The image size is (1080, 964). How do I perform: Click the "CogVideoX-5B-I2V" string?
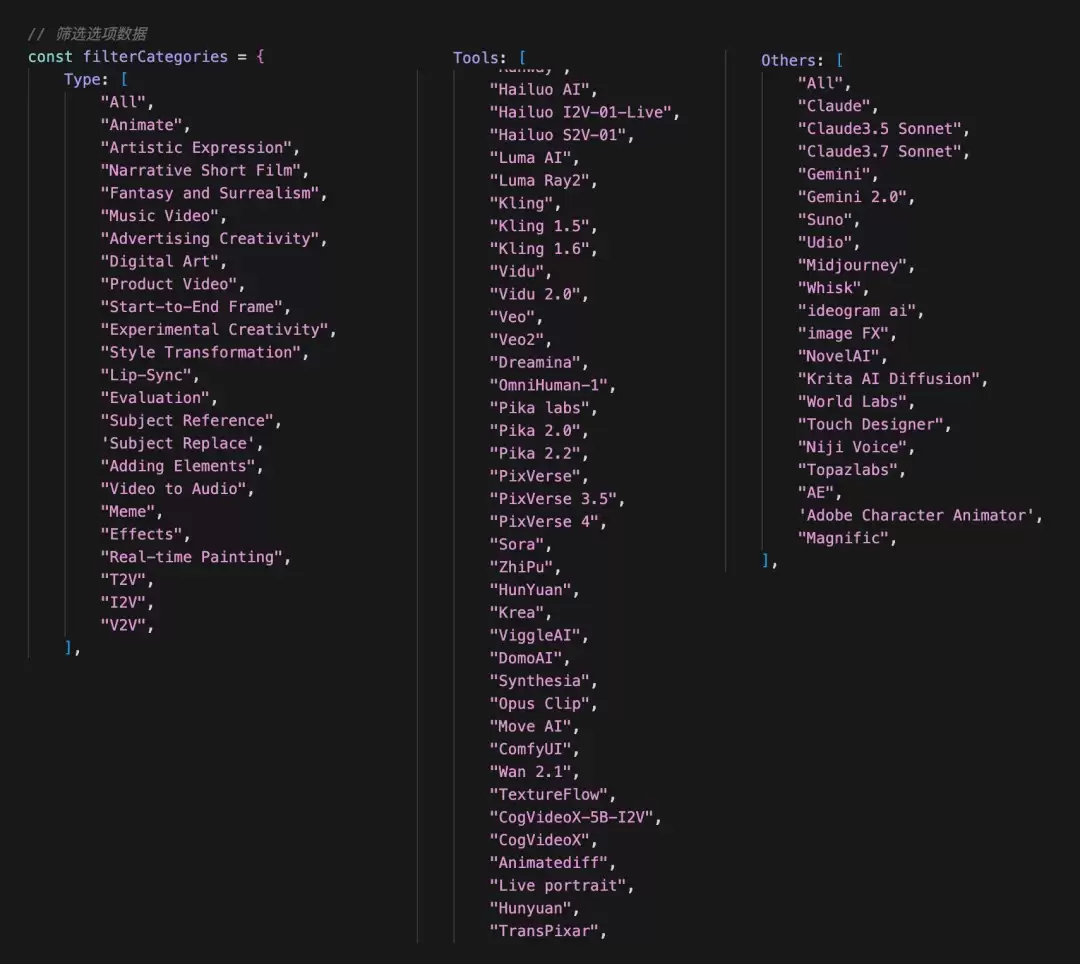click(x=571, y=817)
